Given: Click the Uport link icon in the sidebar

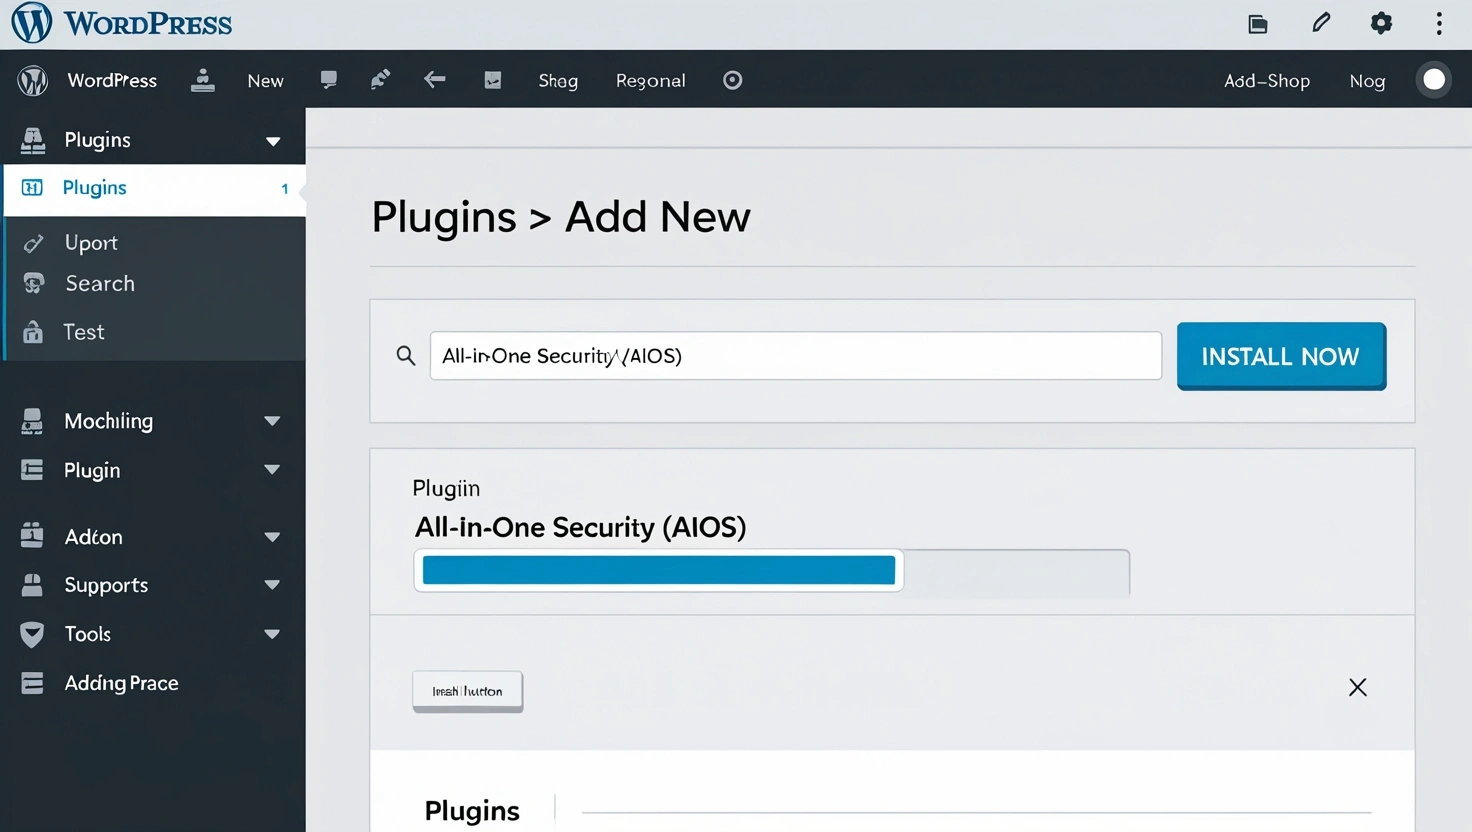Looking at the screenshot, I should tap(33, 243).
